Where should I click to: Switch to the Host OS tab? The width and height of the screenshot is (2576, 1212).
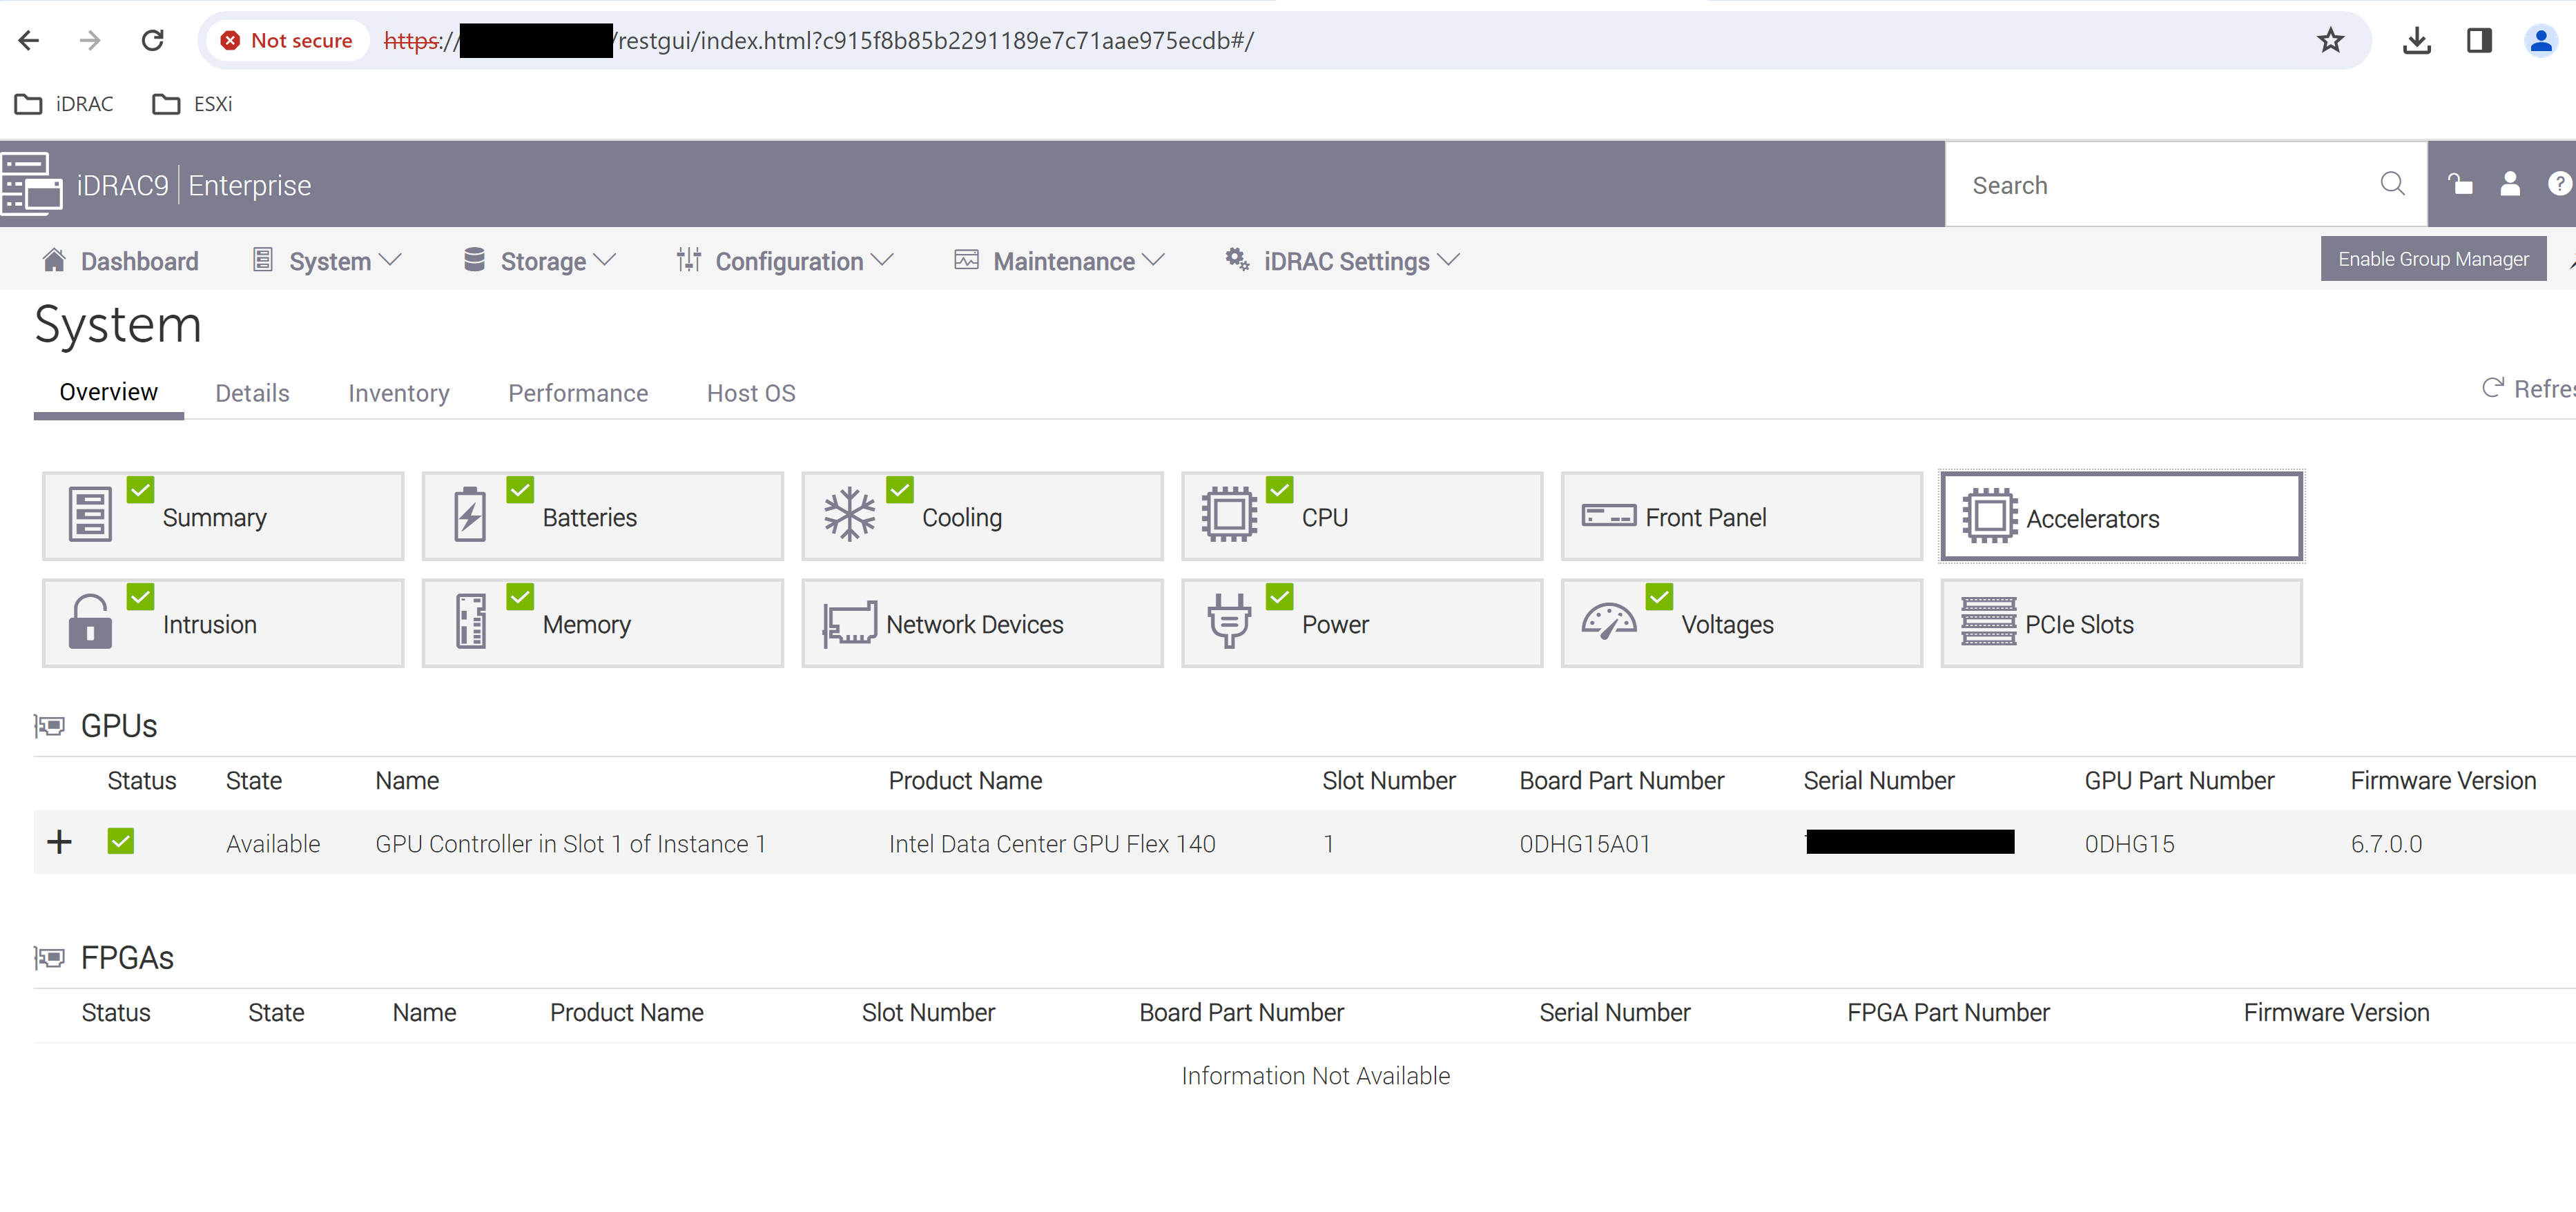[750, 393]
